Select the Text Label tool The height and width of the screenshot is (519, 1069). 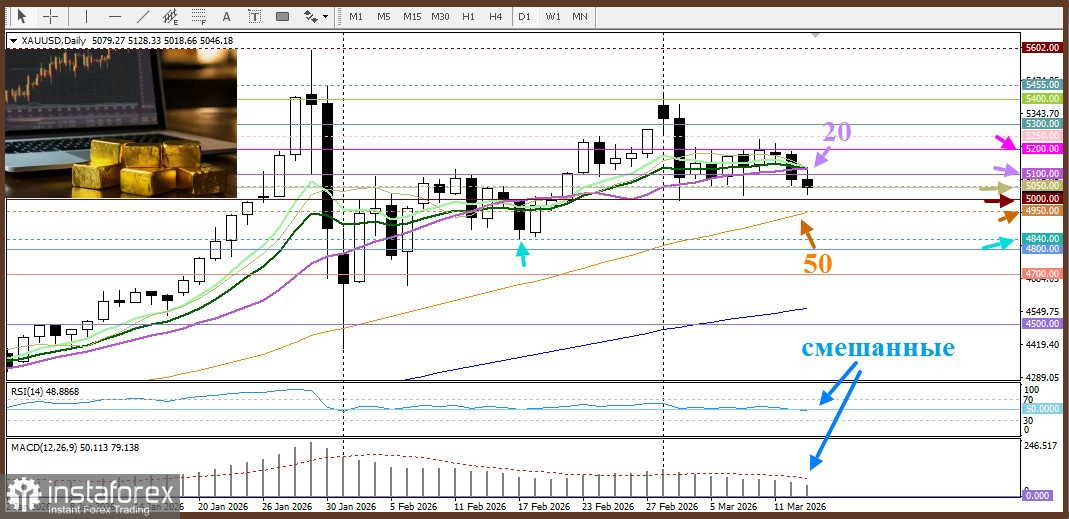point(253,16)
